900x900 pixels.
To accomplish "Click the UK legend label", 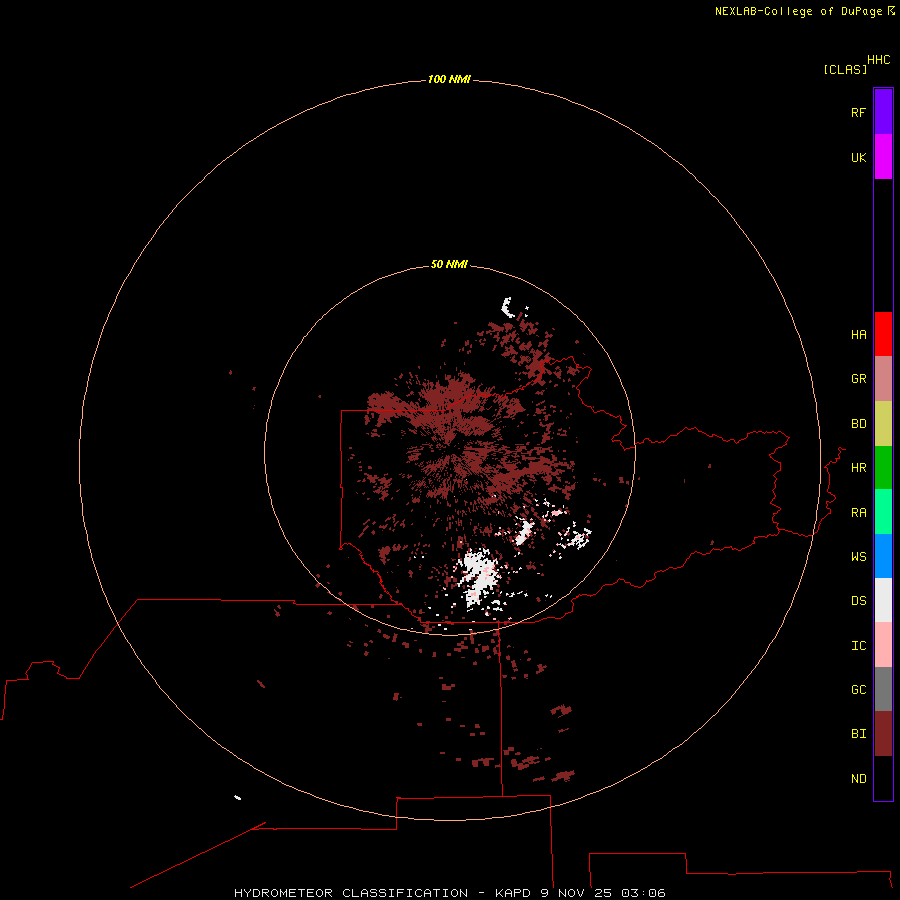I will pyautogui.click(x=858, y=157).
